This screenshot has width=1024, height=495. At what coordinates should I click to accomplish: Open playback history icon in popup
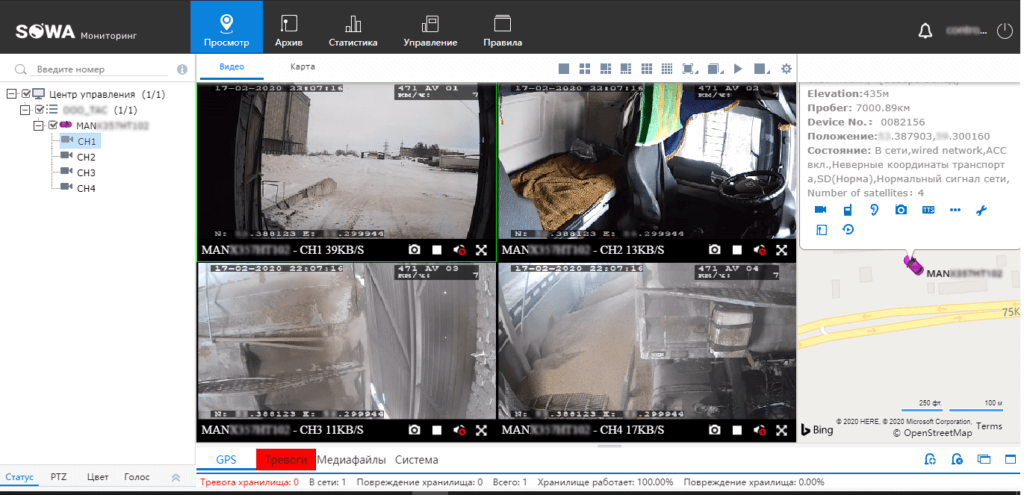pyautogui.click(x=848, y=229)
